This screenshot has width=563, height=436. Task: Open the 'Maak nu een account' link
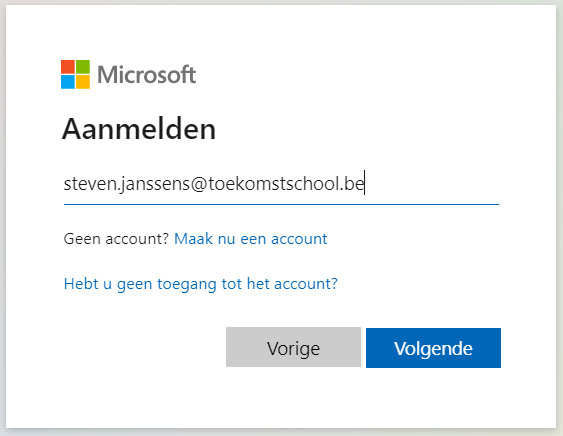click(x=251, y=239)
